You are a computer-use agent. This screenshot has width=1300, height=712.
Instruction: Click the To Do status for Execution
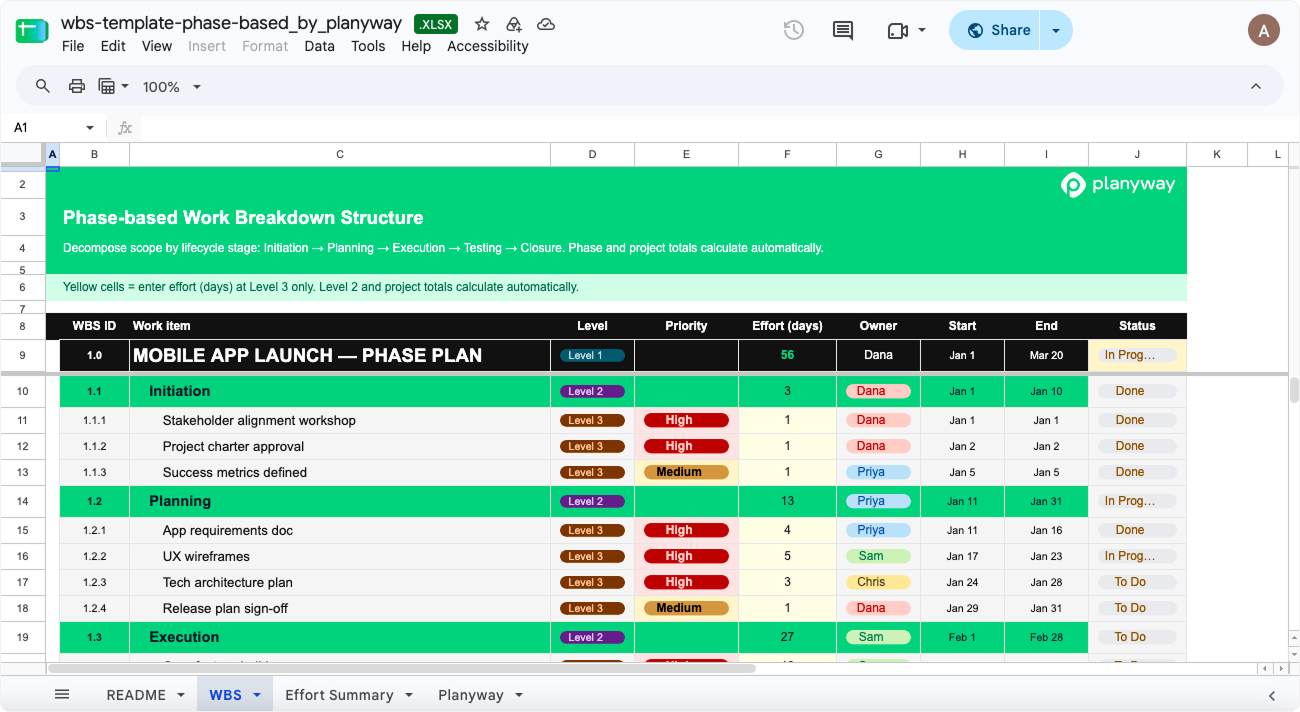point(1137,637)
